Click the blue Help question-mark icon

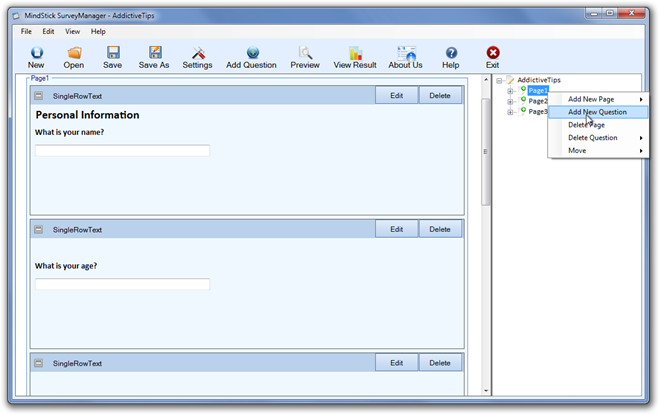coord(451,52)
